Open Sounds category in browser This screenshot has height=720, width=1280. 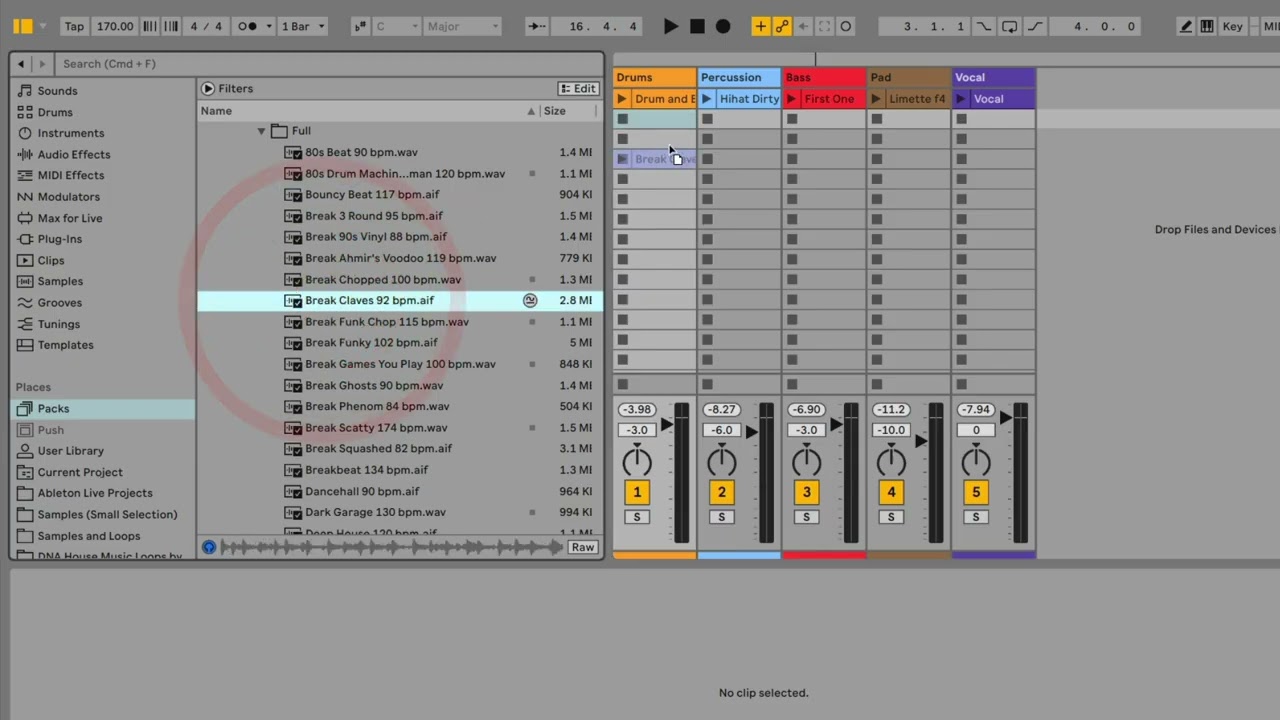click(57, 91)
